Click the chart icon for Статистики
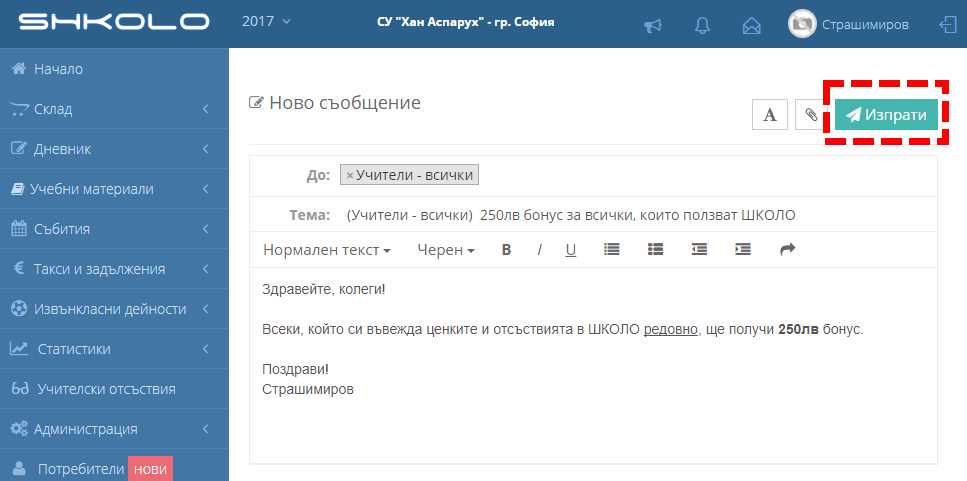Image resolution: width=967 pixels, height=481 pixels. click(x=19, y=348)
